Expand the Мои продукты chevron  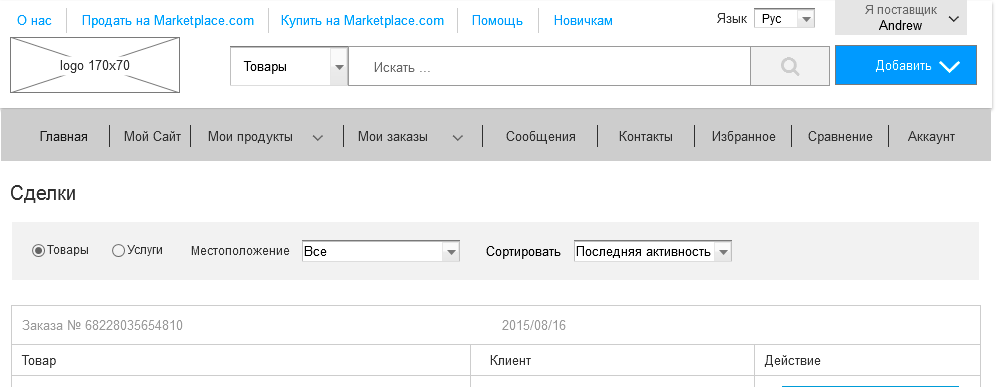(318, 137)
